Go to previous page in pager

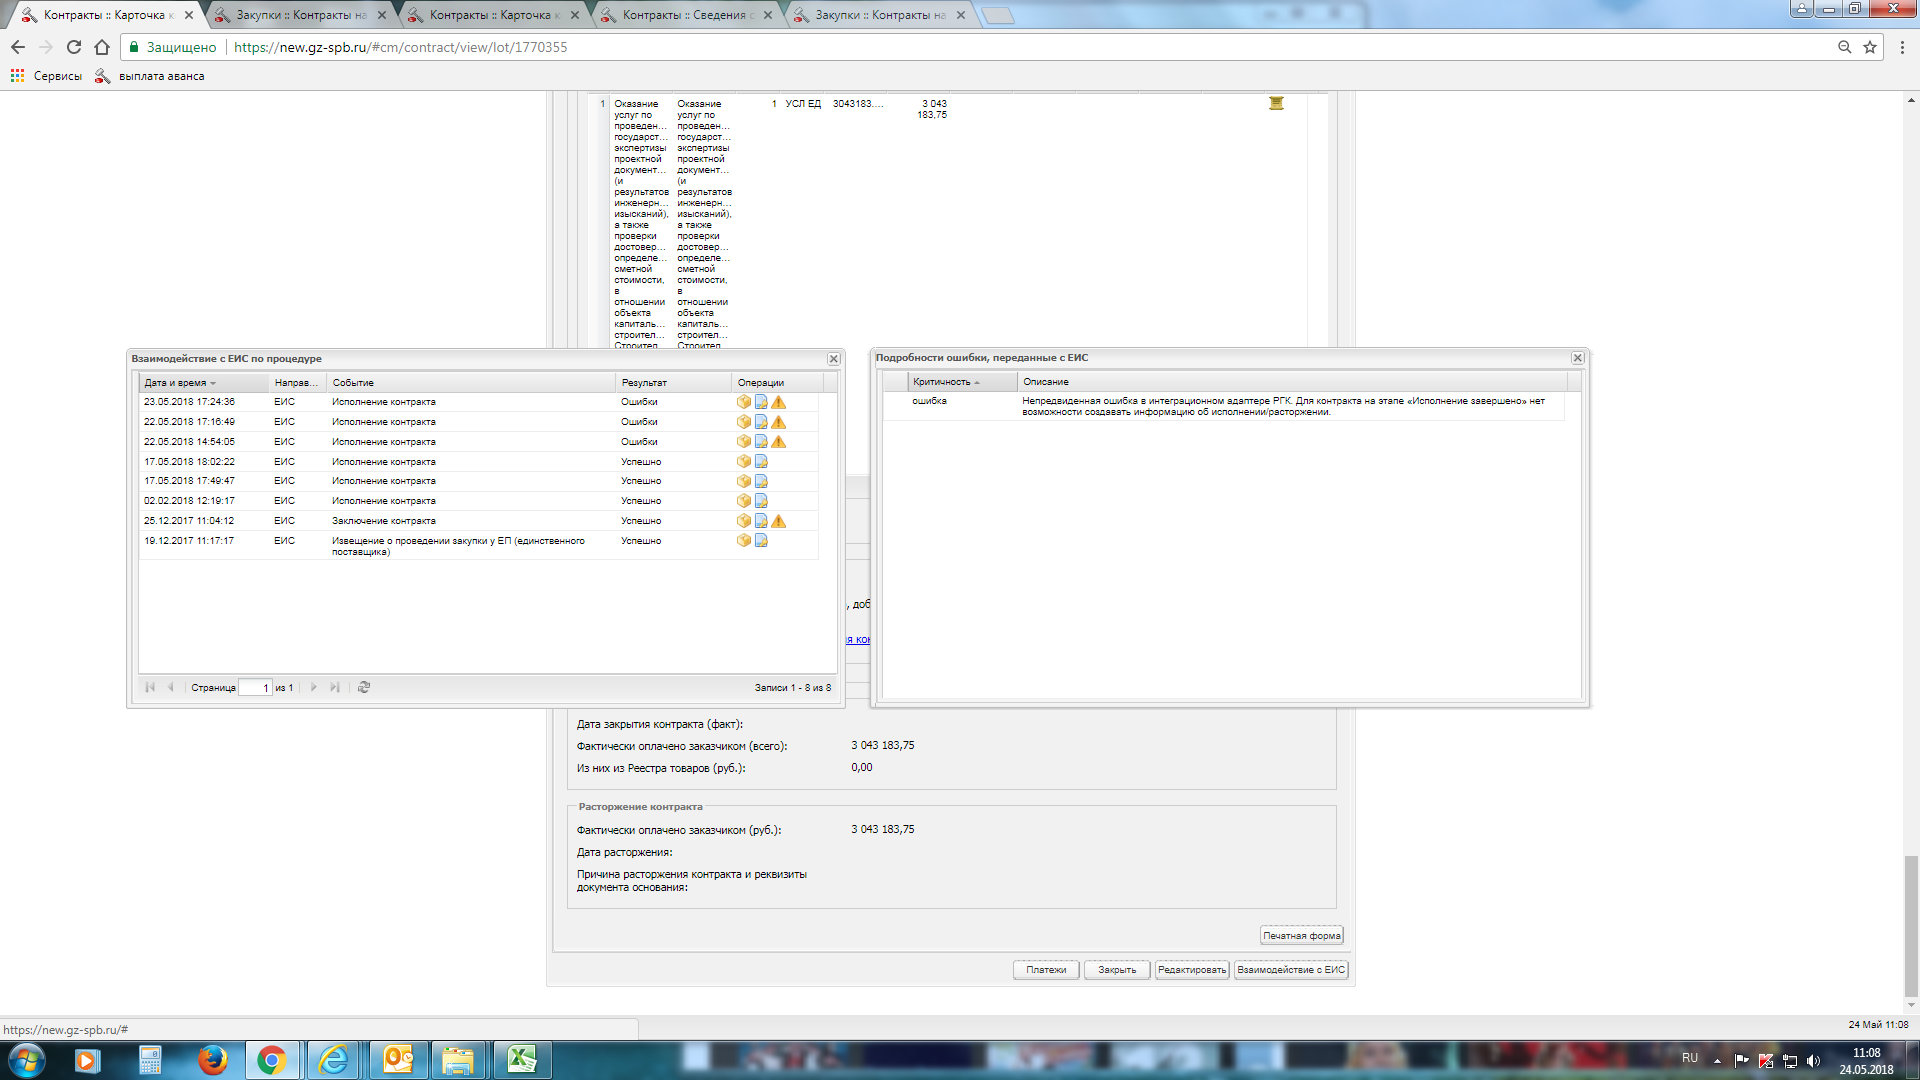(171, 687)
